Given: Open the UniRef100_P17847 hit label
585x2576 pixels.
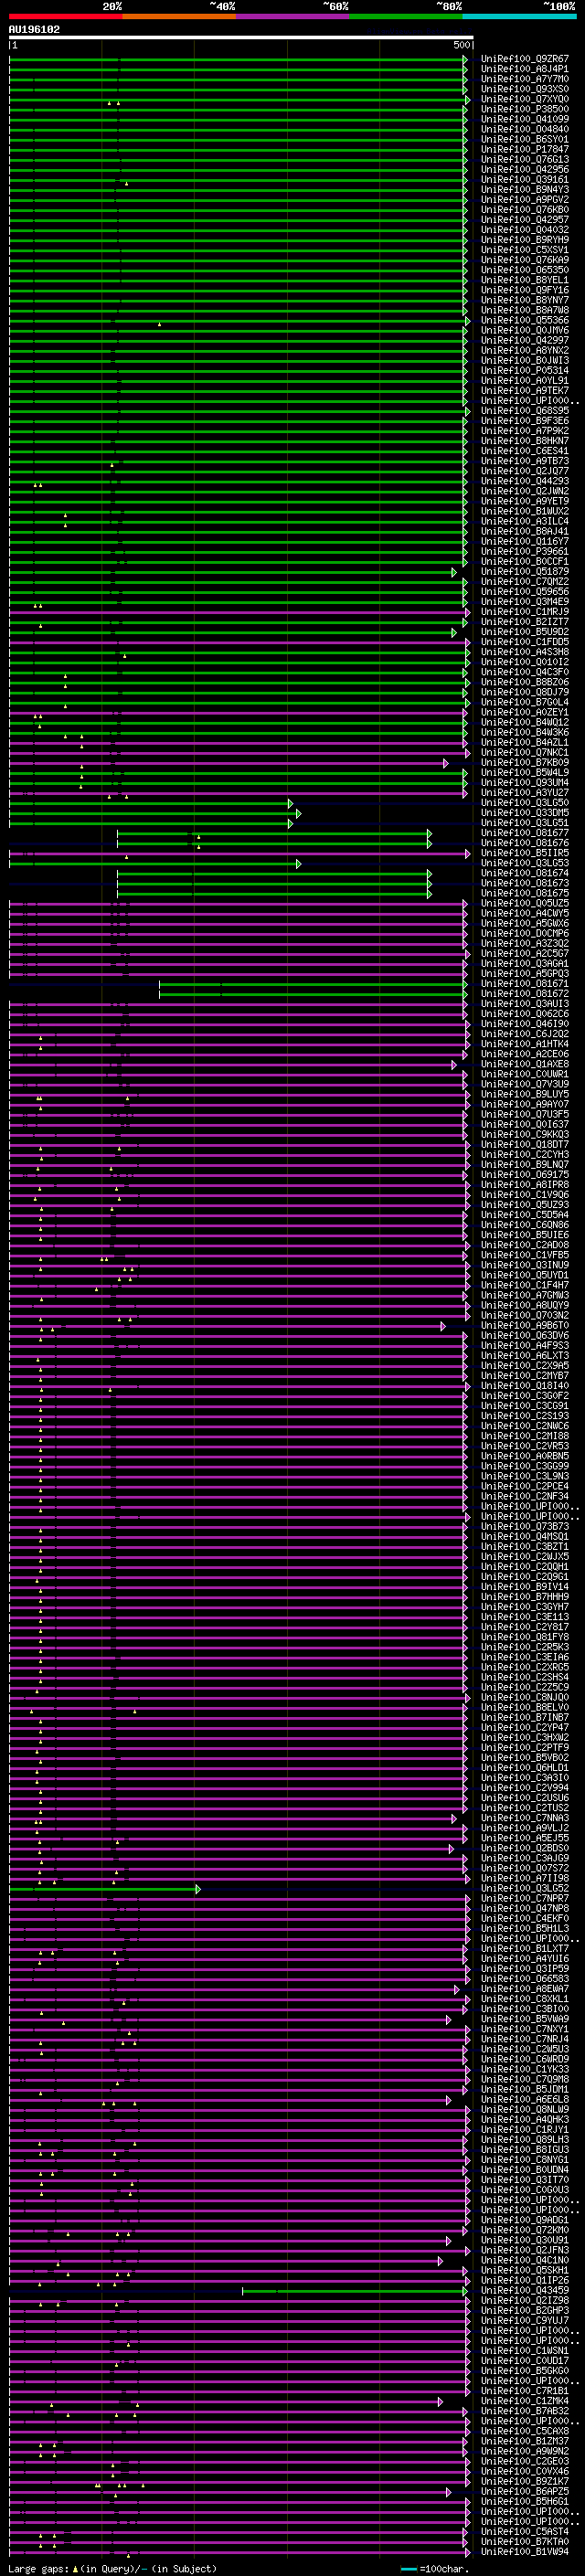Looking at the screenshot, I should pos(525,149).
